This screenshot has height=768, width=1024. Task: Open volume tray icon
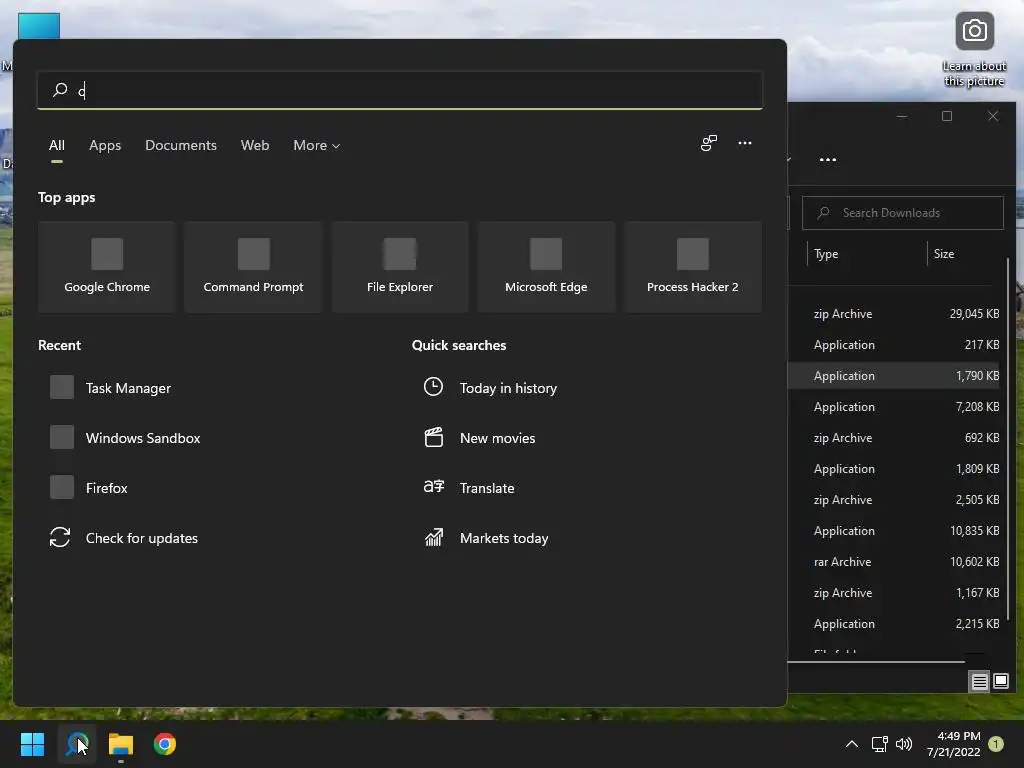click(x=904, y=744)
